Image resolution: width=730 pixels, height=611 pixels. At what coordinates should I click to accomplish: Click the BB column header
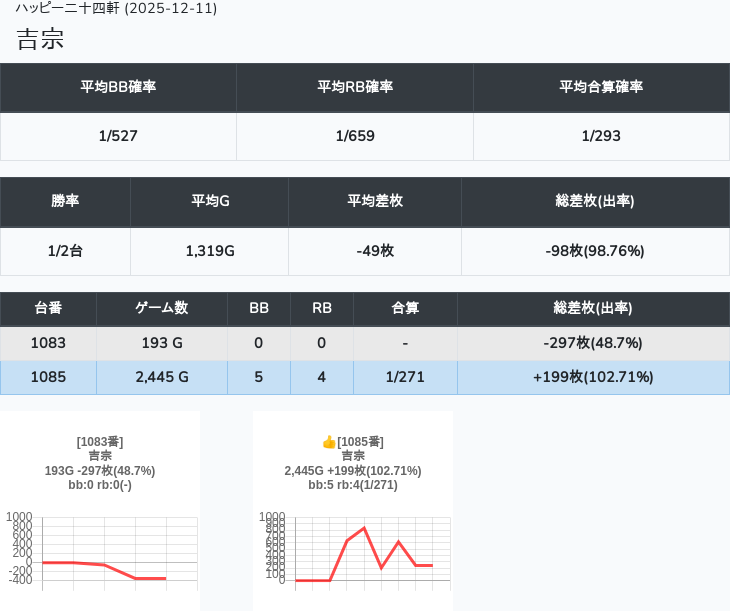(259, 308)
